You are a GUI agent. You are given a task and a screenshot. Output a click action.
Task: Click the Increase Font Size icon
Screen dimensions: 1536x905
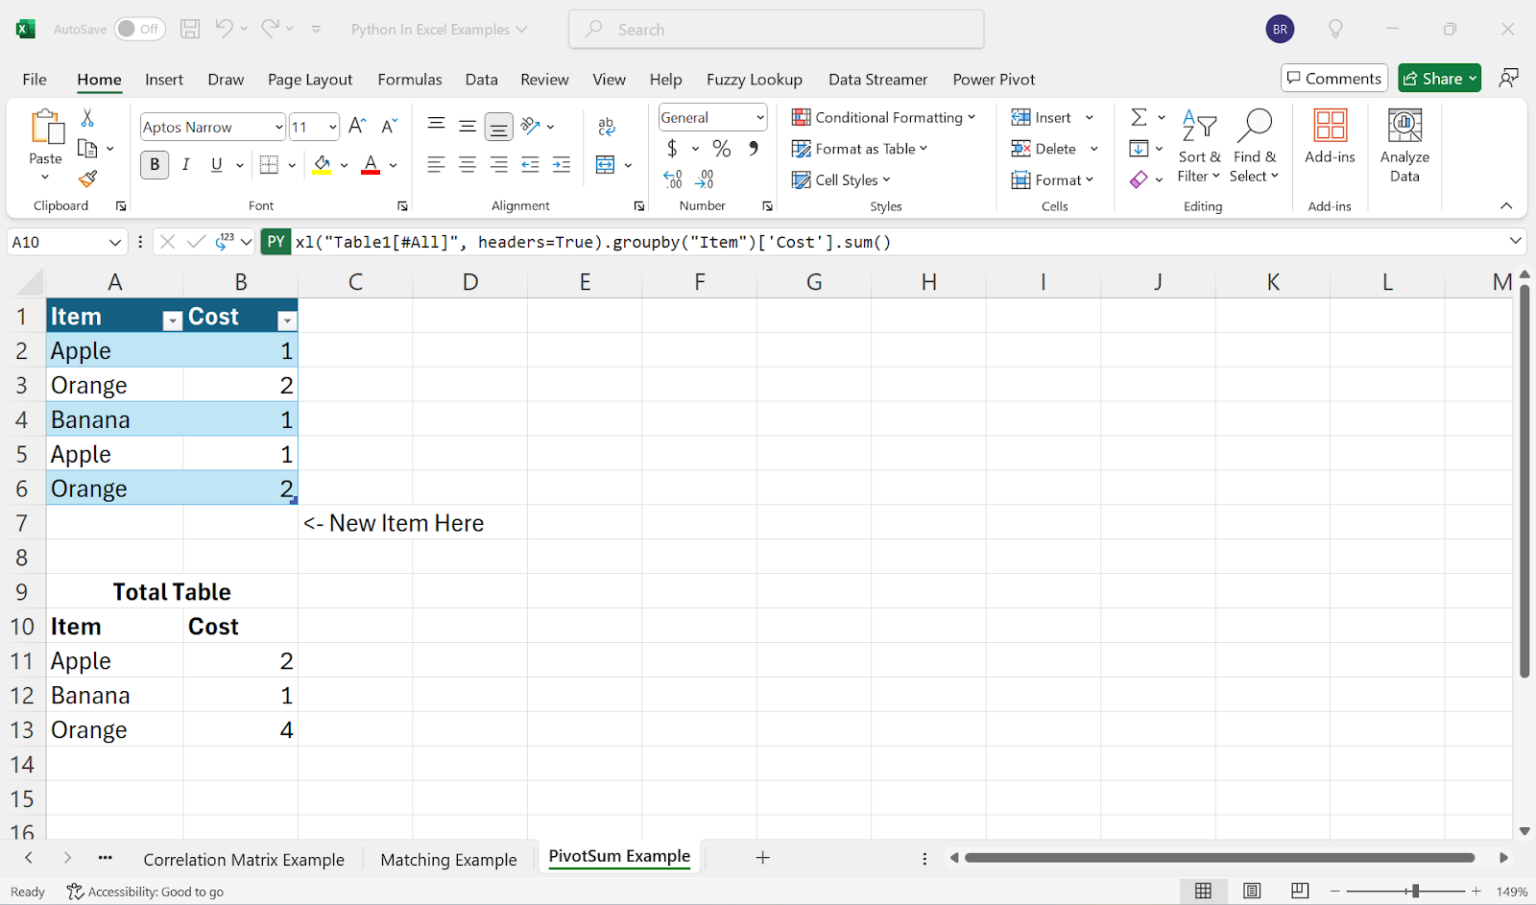coord(356,126)
